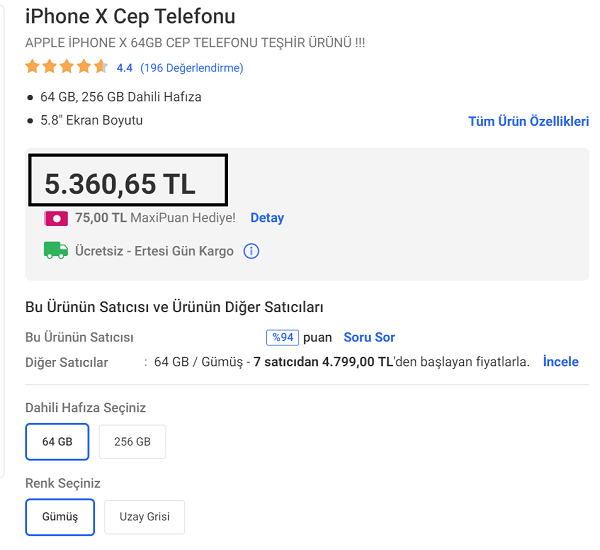600x550 pixels.
Task: Click the iPhone X Cep Telefonu title
Action: [130, 16]
